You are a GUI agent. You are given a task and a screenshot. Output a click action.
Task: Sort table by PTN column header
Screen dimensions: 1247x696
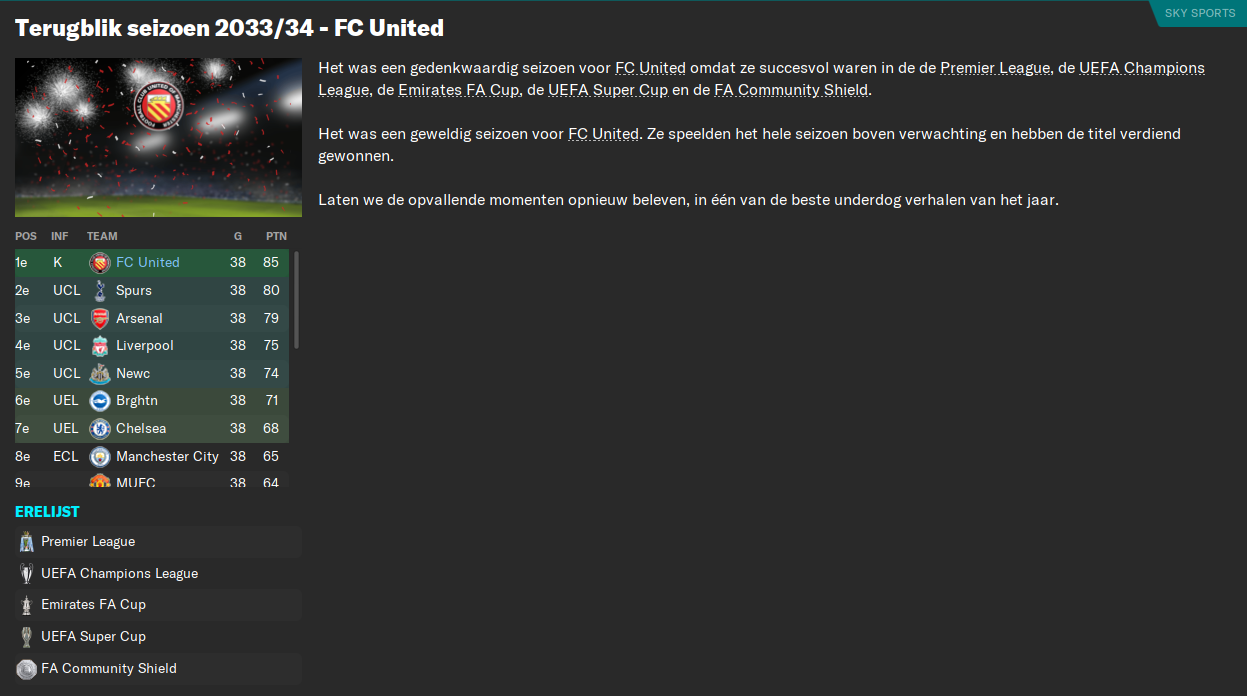click(x=276, y=236)
